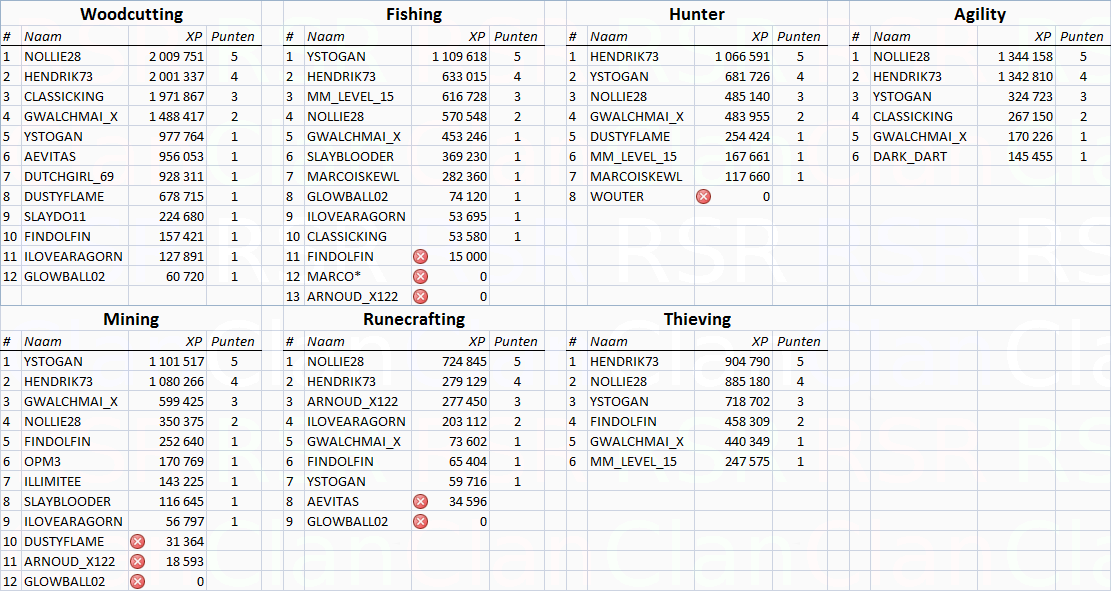Click red X icon beside AEVITAS in Runecrafting
This screenshot has width=1111, height=591.
pos(420,502)
